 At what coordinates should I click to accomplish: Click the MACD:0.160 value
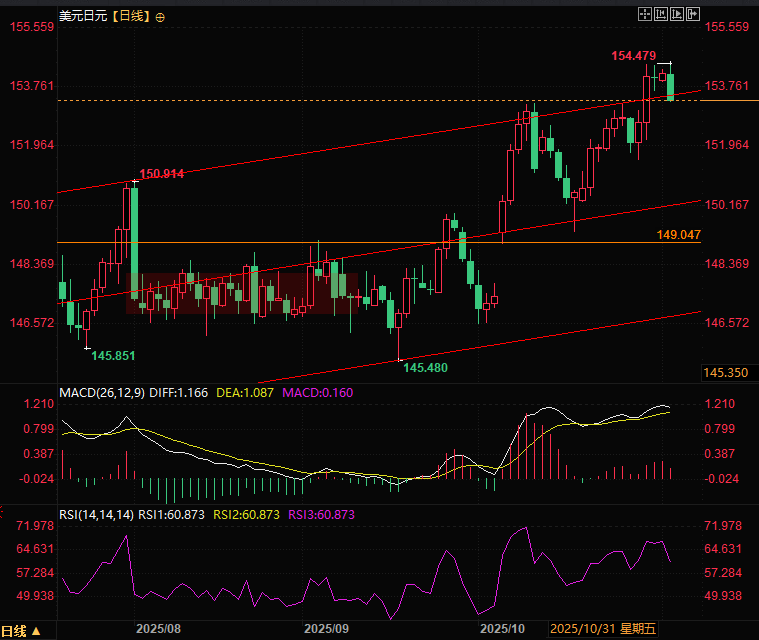coord(318,393)
